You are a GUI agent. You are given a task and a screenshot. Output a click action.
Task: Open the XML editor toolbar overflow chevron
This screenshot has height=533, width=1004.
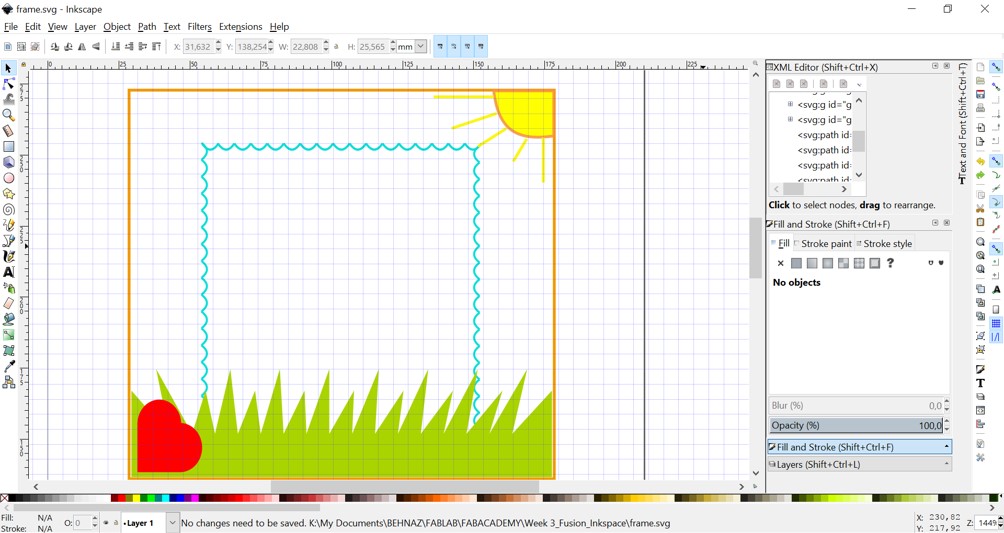click(x=859, y=84)
